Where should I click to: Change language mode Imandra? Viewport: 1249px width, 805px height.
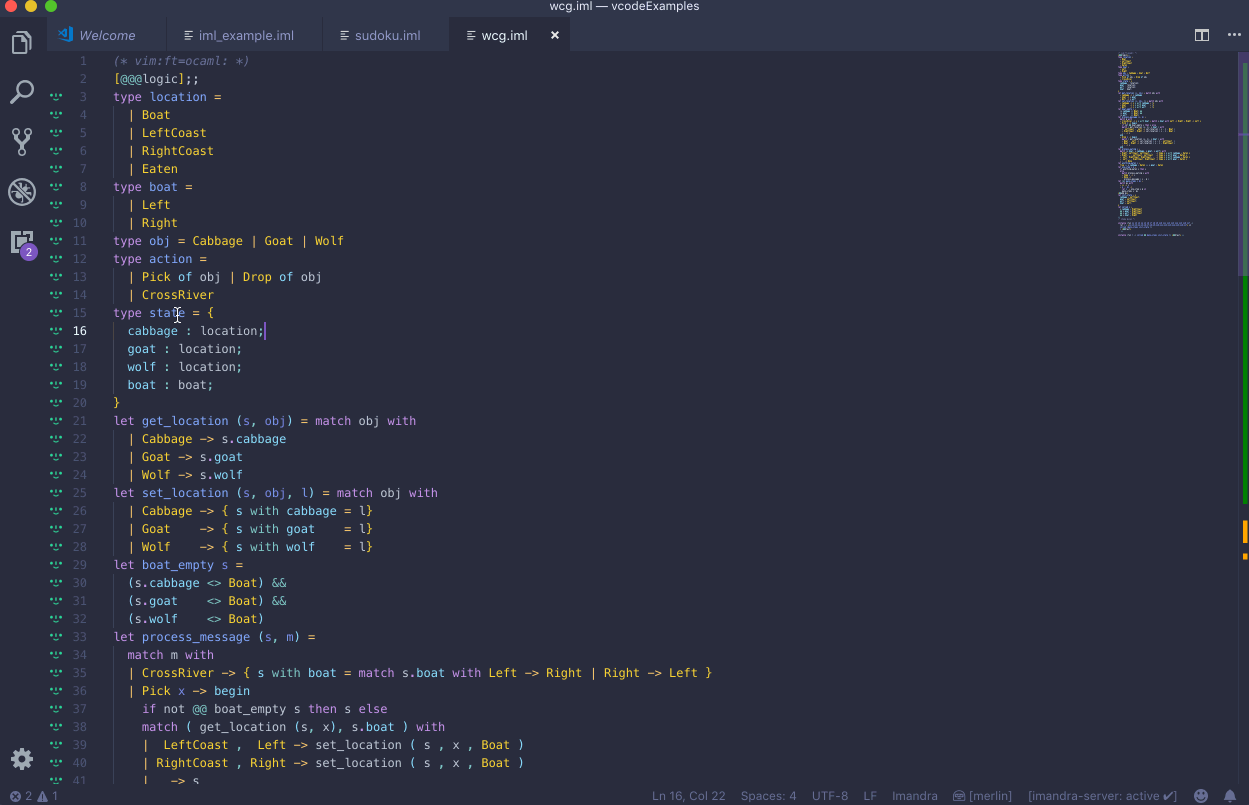point(915,796)
